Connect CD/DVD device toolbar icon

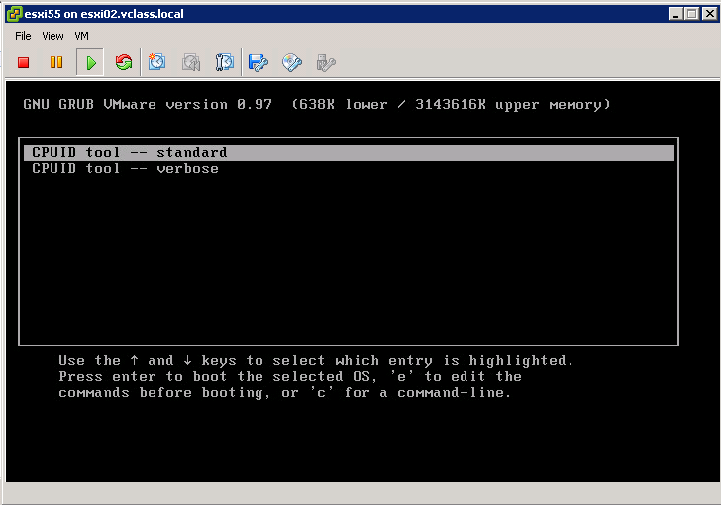pos(292,62)
